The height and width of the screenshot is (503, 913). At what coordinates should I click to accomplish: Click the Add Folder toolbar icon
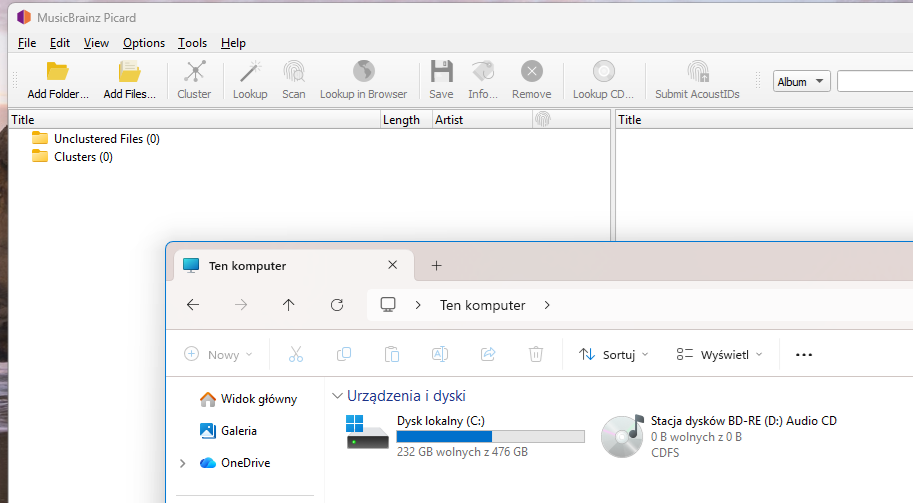pos(58,72)
